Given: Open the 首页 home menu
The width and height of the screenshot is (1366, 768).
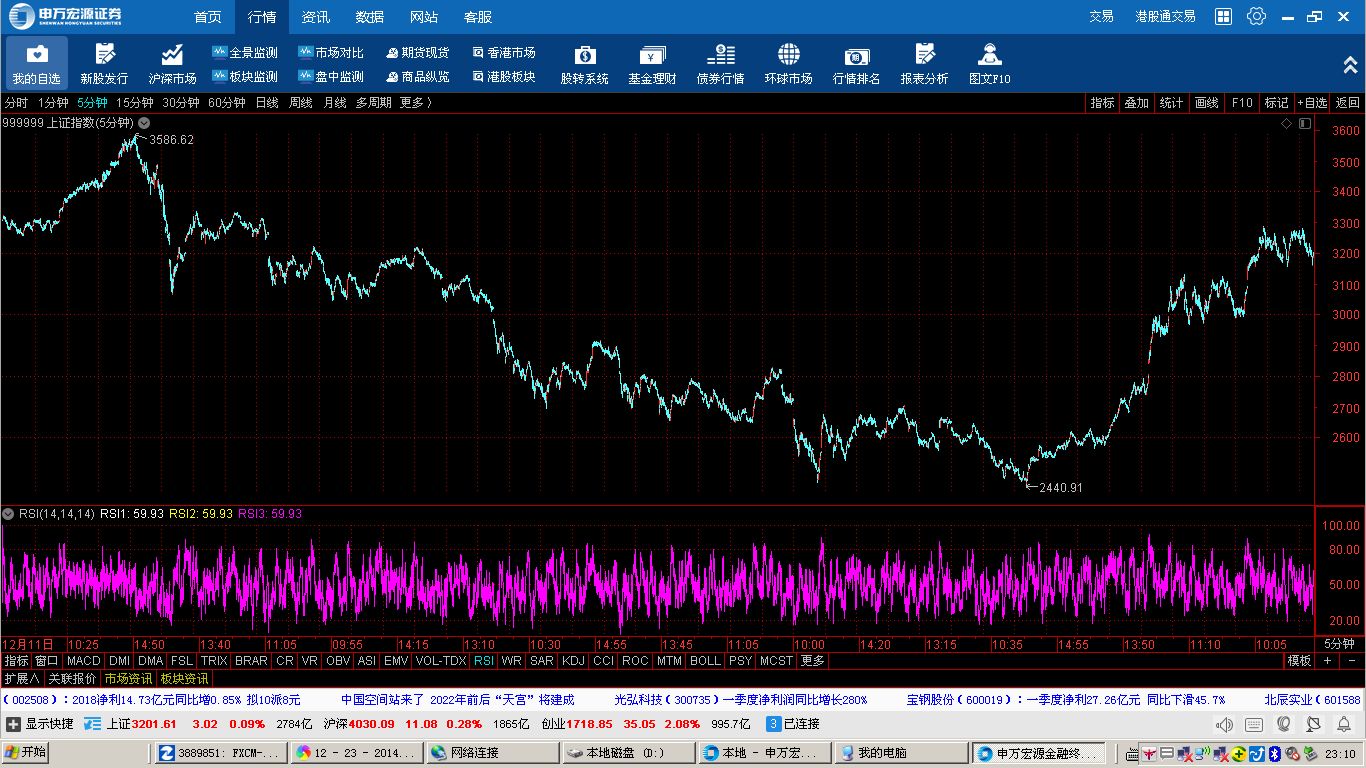Looking at the screenshot, I should pos(208,17).
